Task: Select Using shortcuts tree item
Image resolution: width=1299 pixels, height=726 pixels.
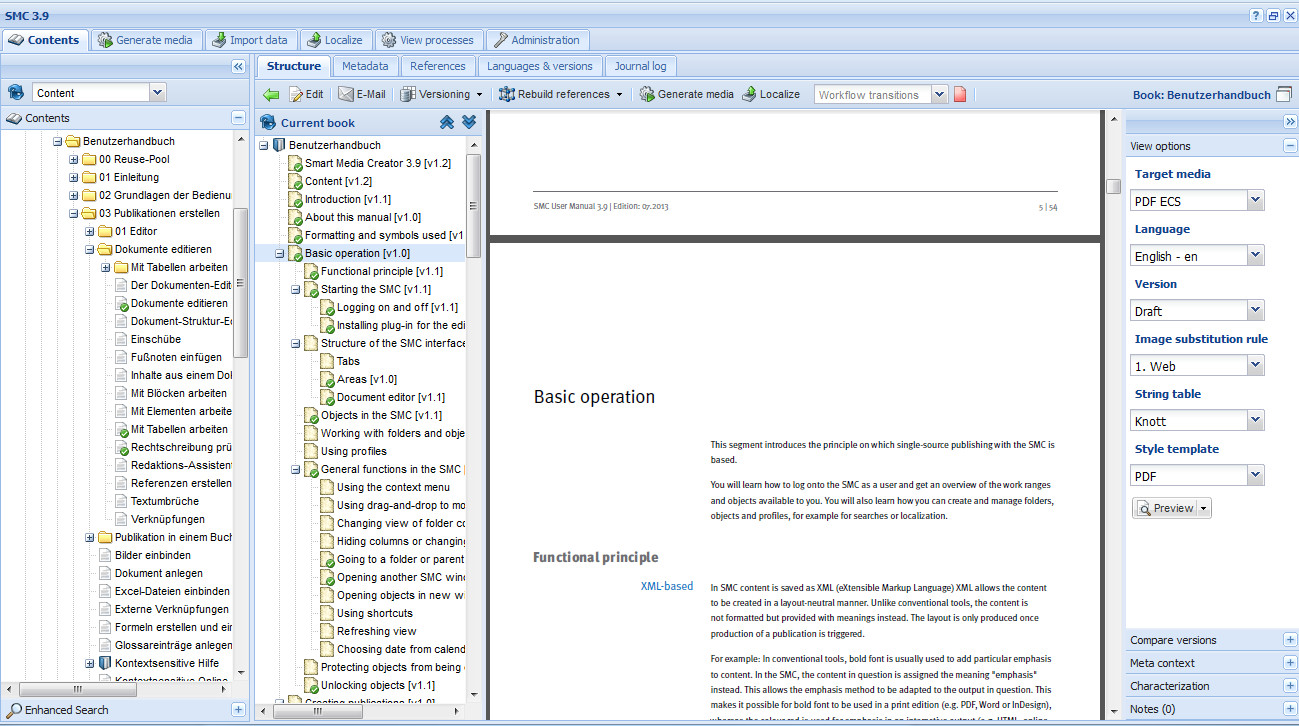Action: (x=375, y=613)
